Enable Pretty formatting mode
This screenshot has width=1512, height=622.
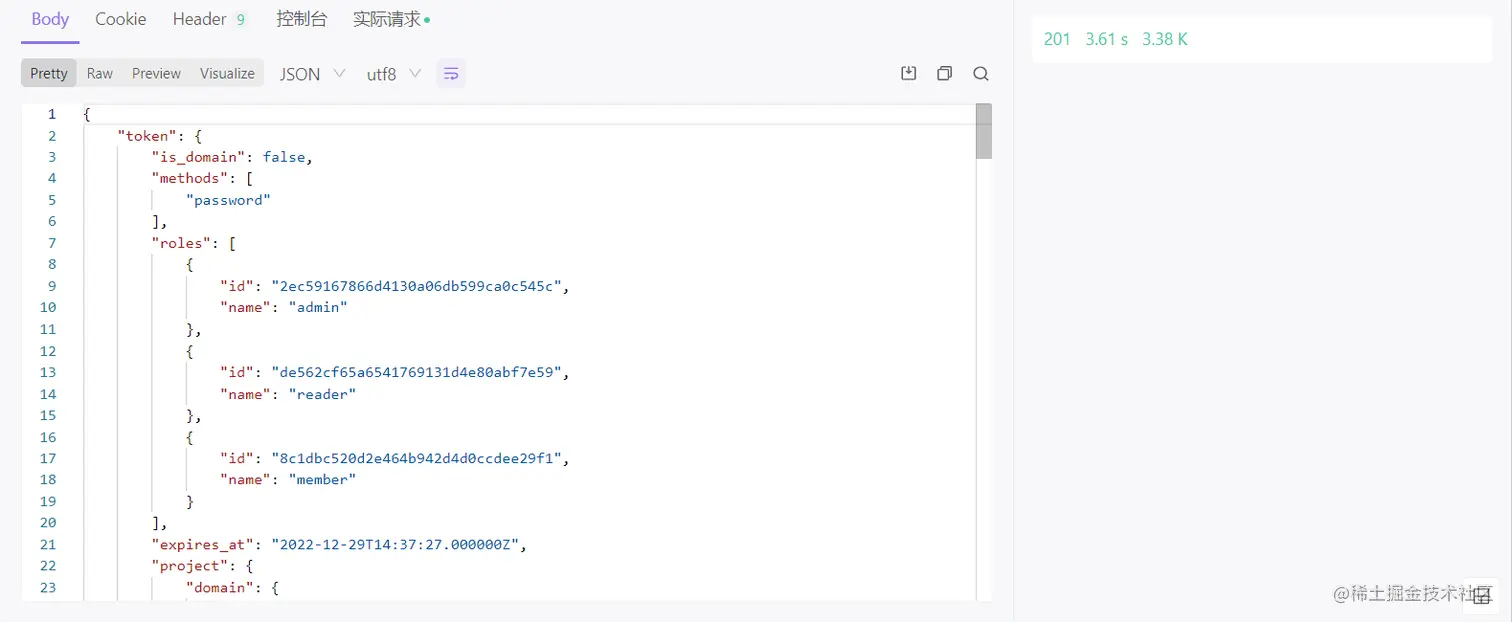(x=48, y=72)
